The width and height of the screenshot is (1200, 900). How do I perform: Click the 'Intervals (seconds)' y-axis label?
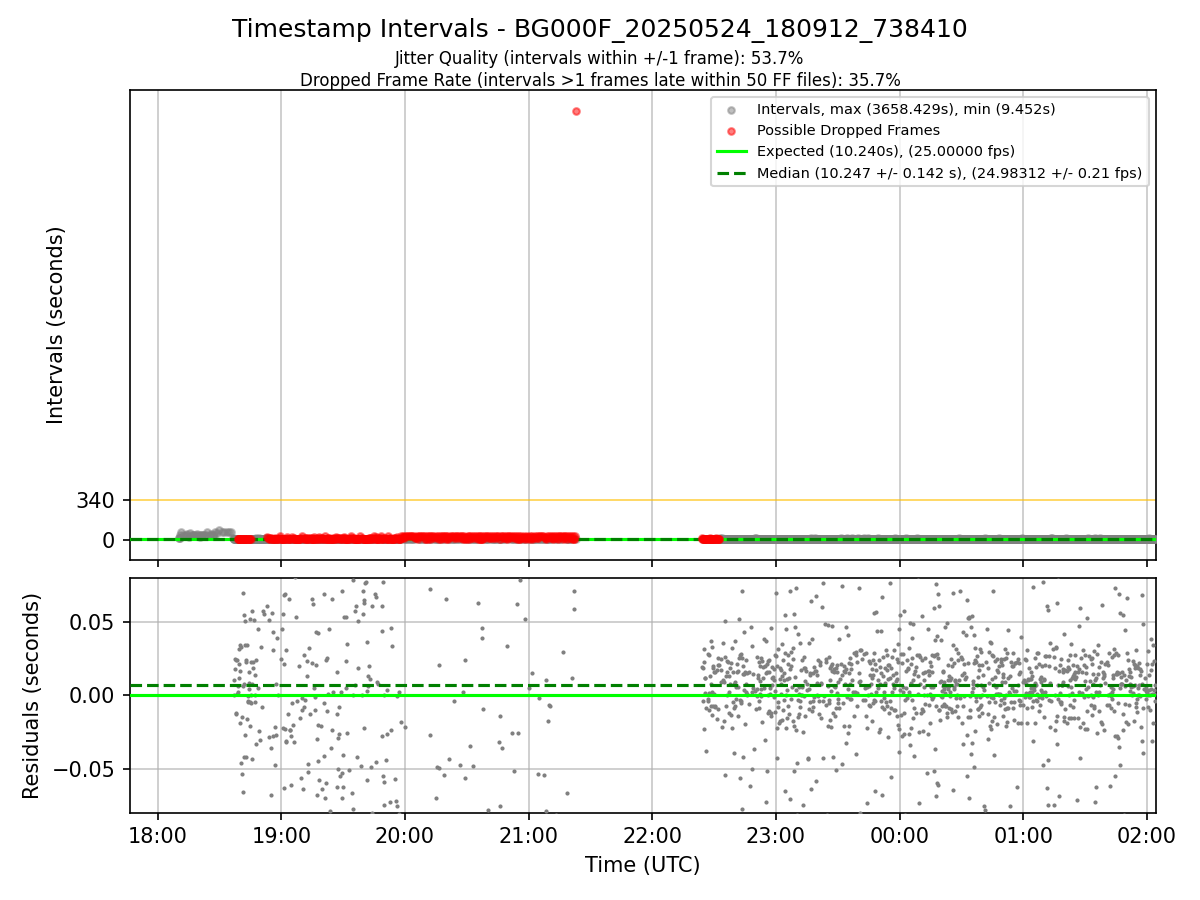click(56, 325)
